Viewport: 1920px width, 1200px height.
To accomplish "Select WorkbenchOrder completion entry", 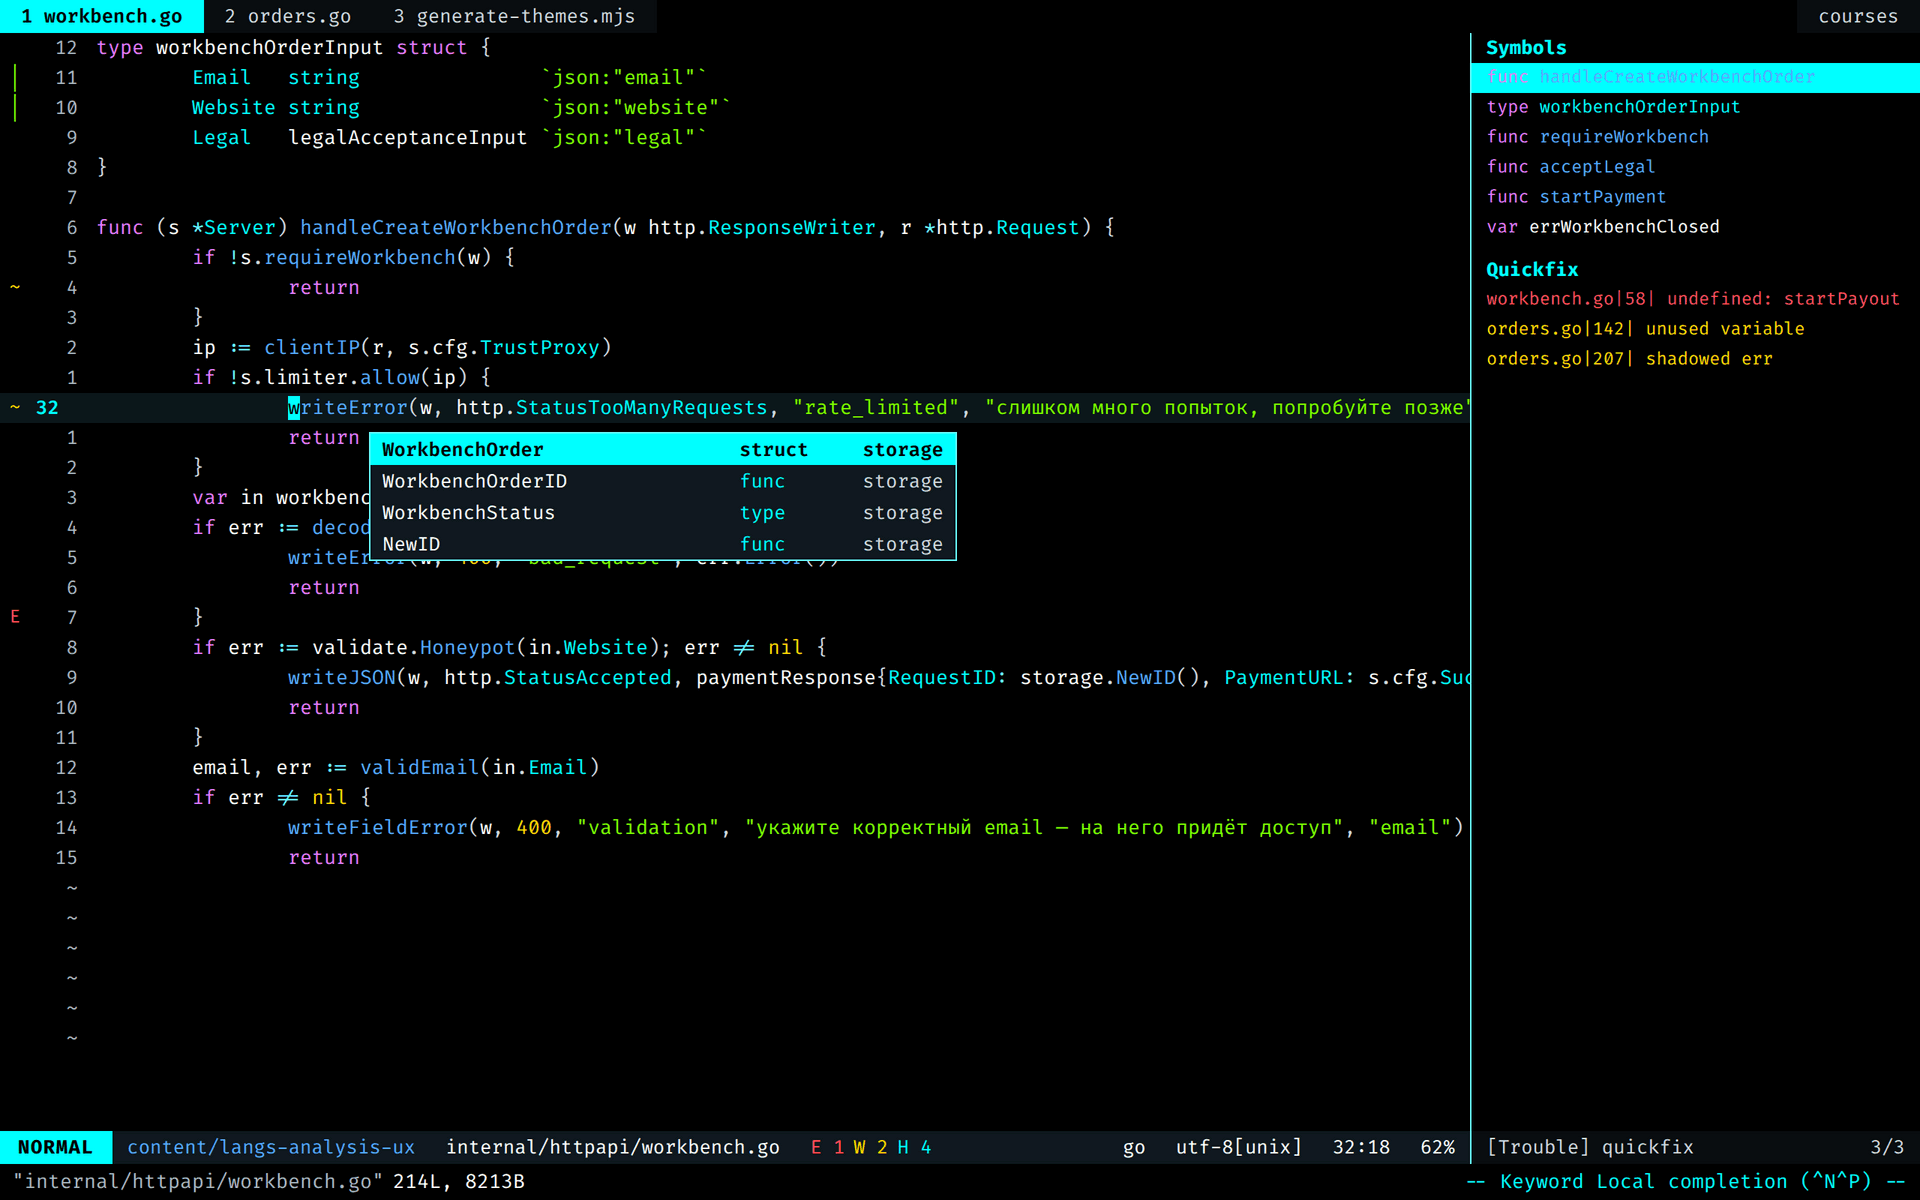I will (662, 449).
